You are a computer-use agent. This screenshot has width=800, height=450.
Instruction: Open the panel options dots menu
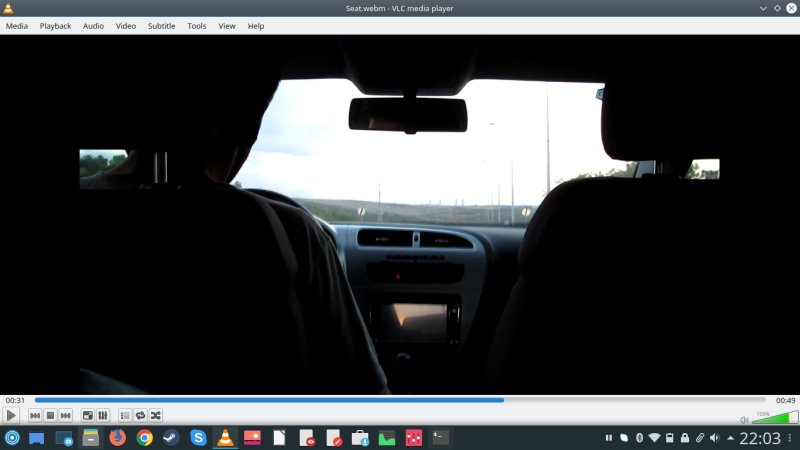(x=790, y=438)
